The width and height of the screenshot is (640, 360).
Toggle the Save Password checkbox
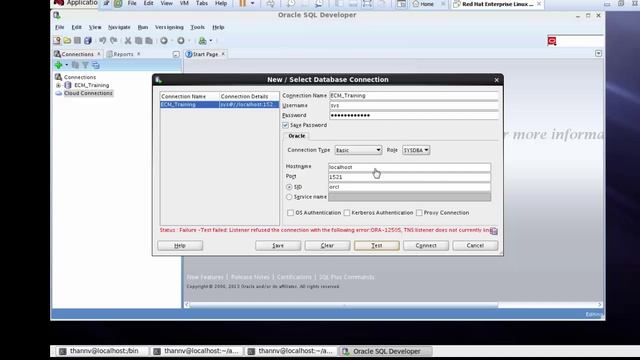(x=285, y=125)
